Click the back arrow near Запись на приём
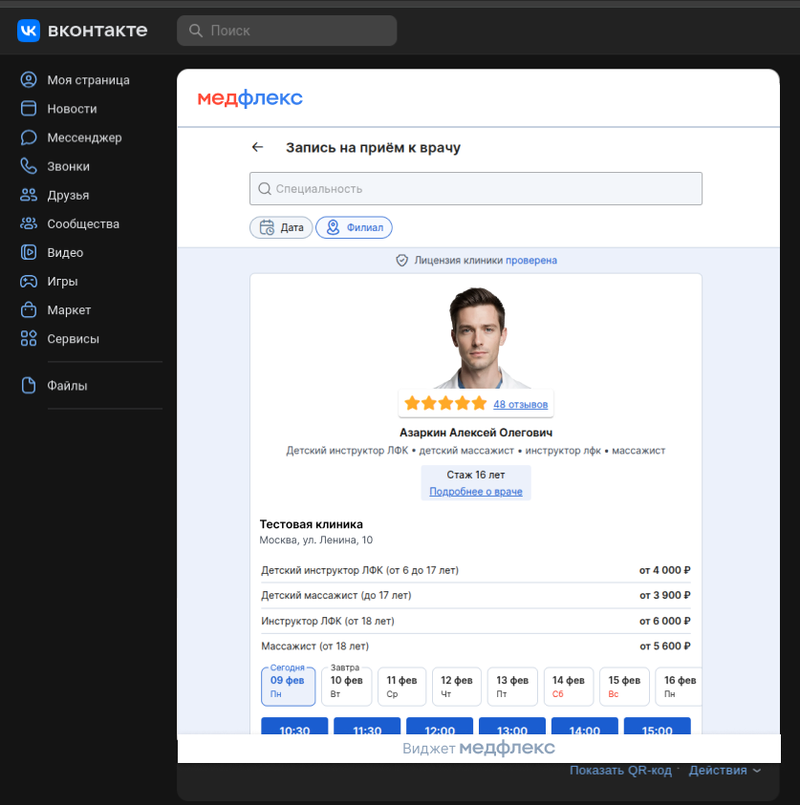This screenshot has height=805, width=800. click(x=258, y=147)
